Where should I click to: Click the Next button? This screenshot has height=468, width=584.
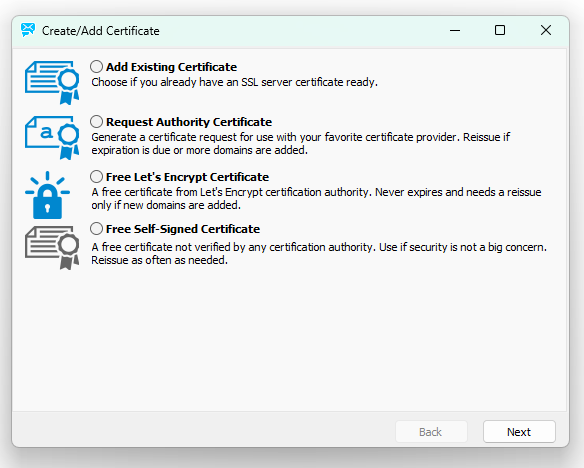[519, 432]
